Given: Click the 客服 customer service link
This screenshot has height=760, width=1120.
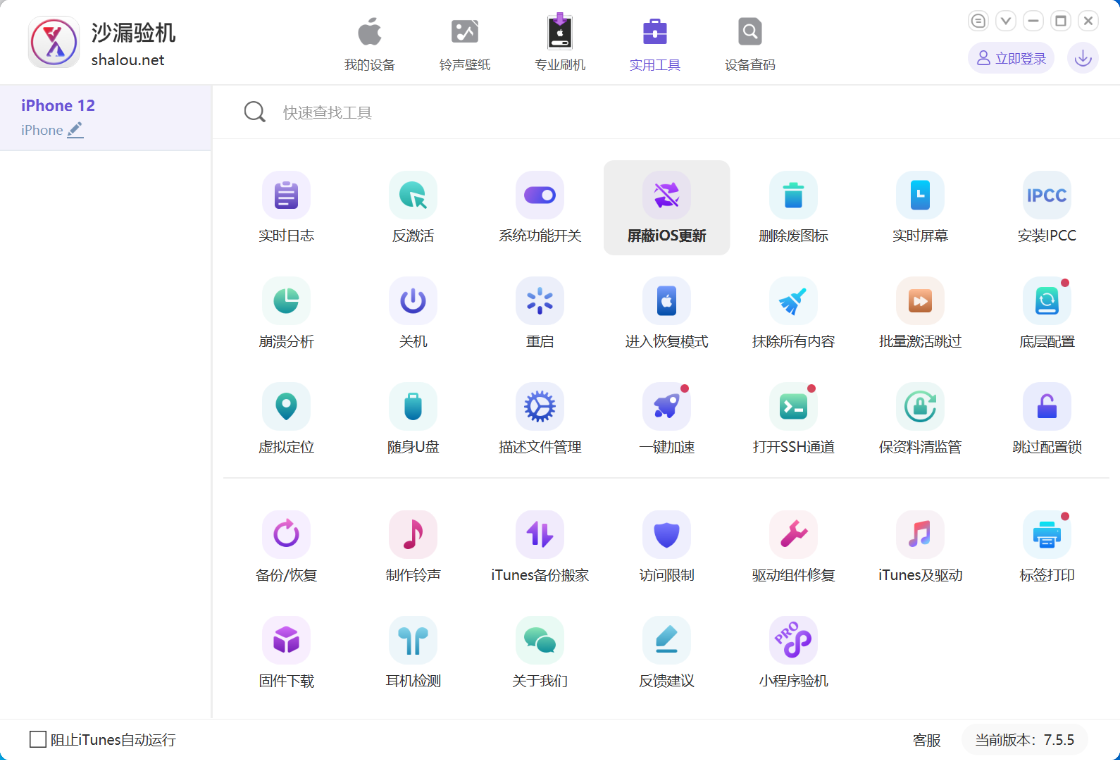Looking at the screenshot, I should point(926,740).
